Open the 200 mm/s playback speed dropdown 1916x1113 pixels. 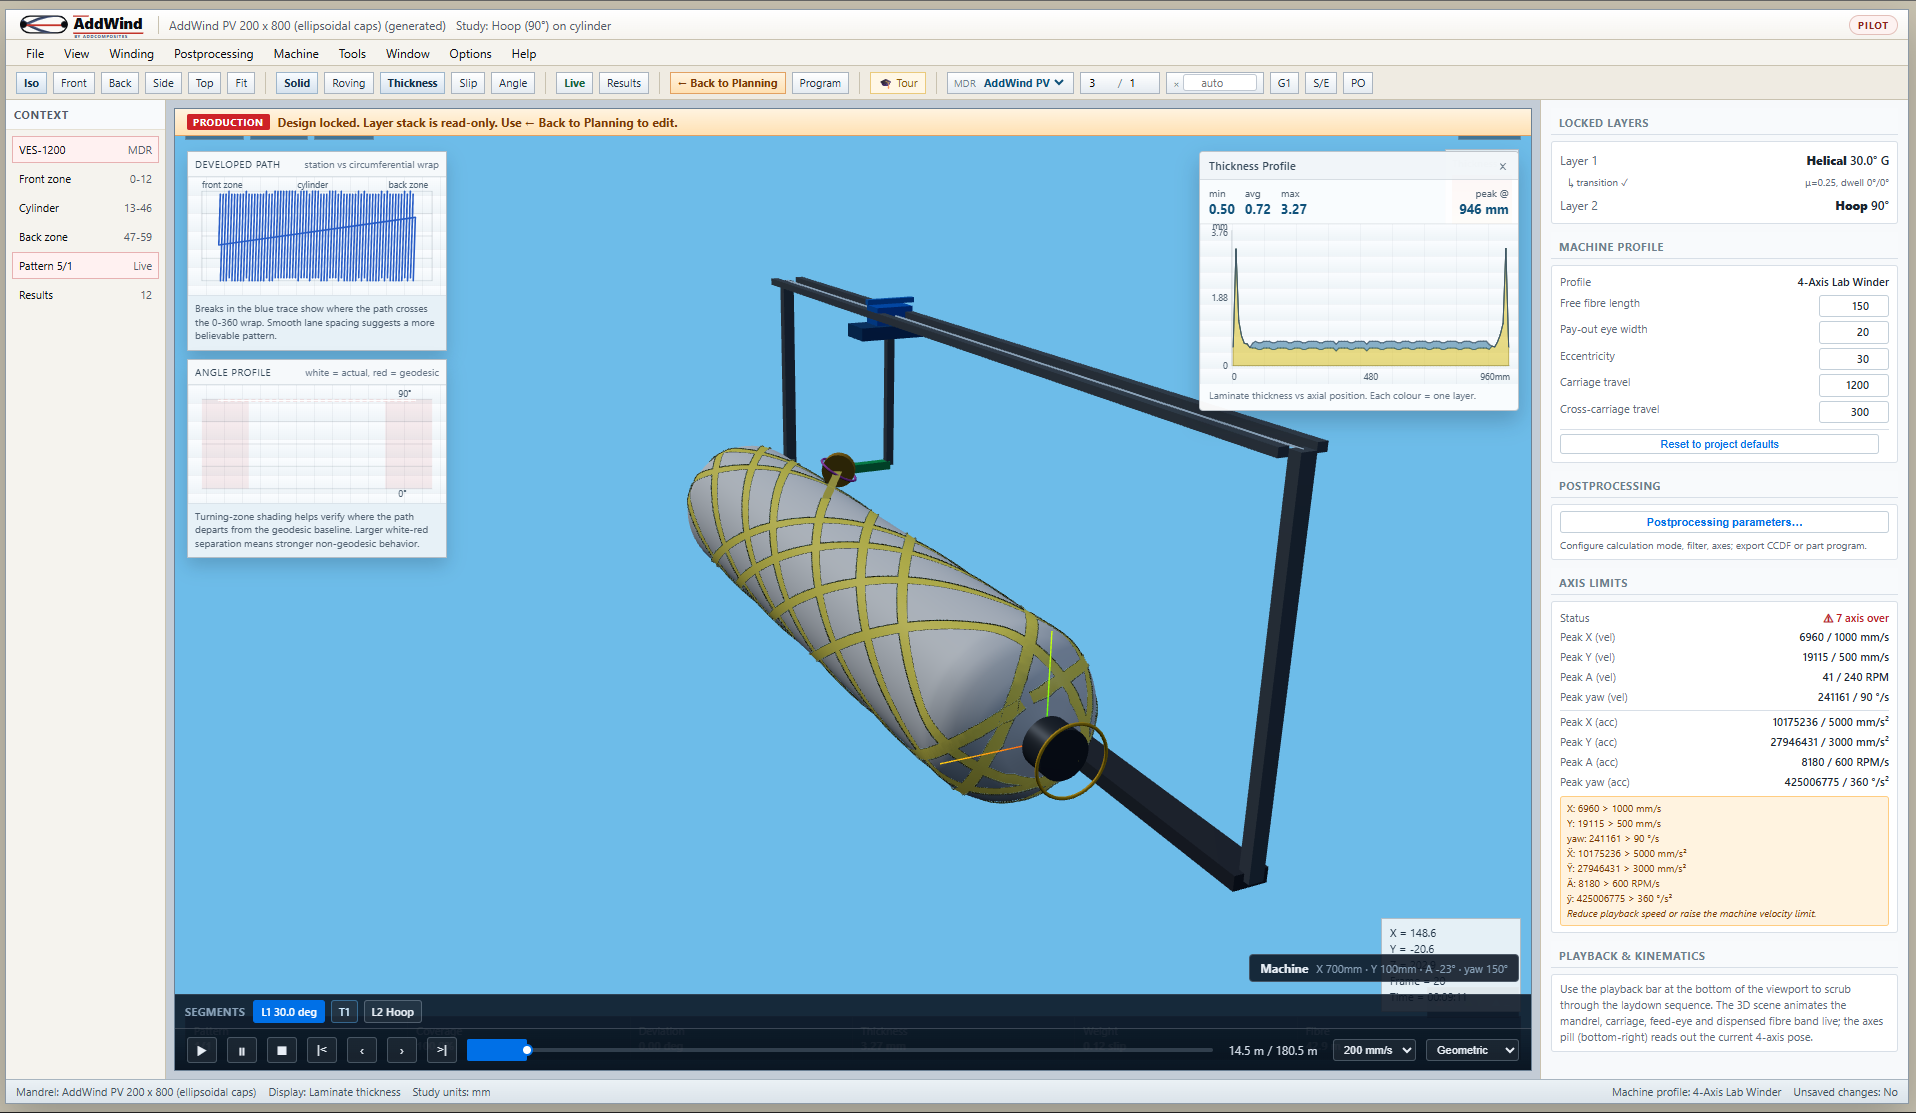point(1375,1050)
